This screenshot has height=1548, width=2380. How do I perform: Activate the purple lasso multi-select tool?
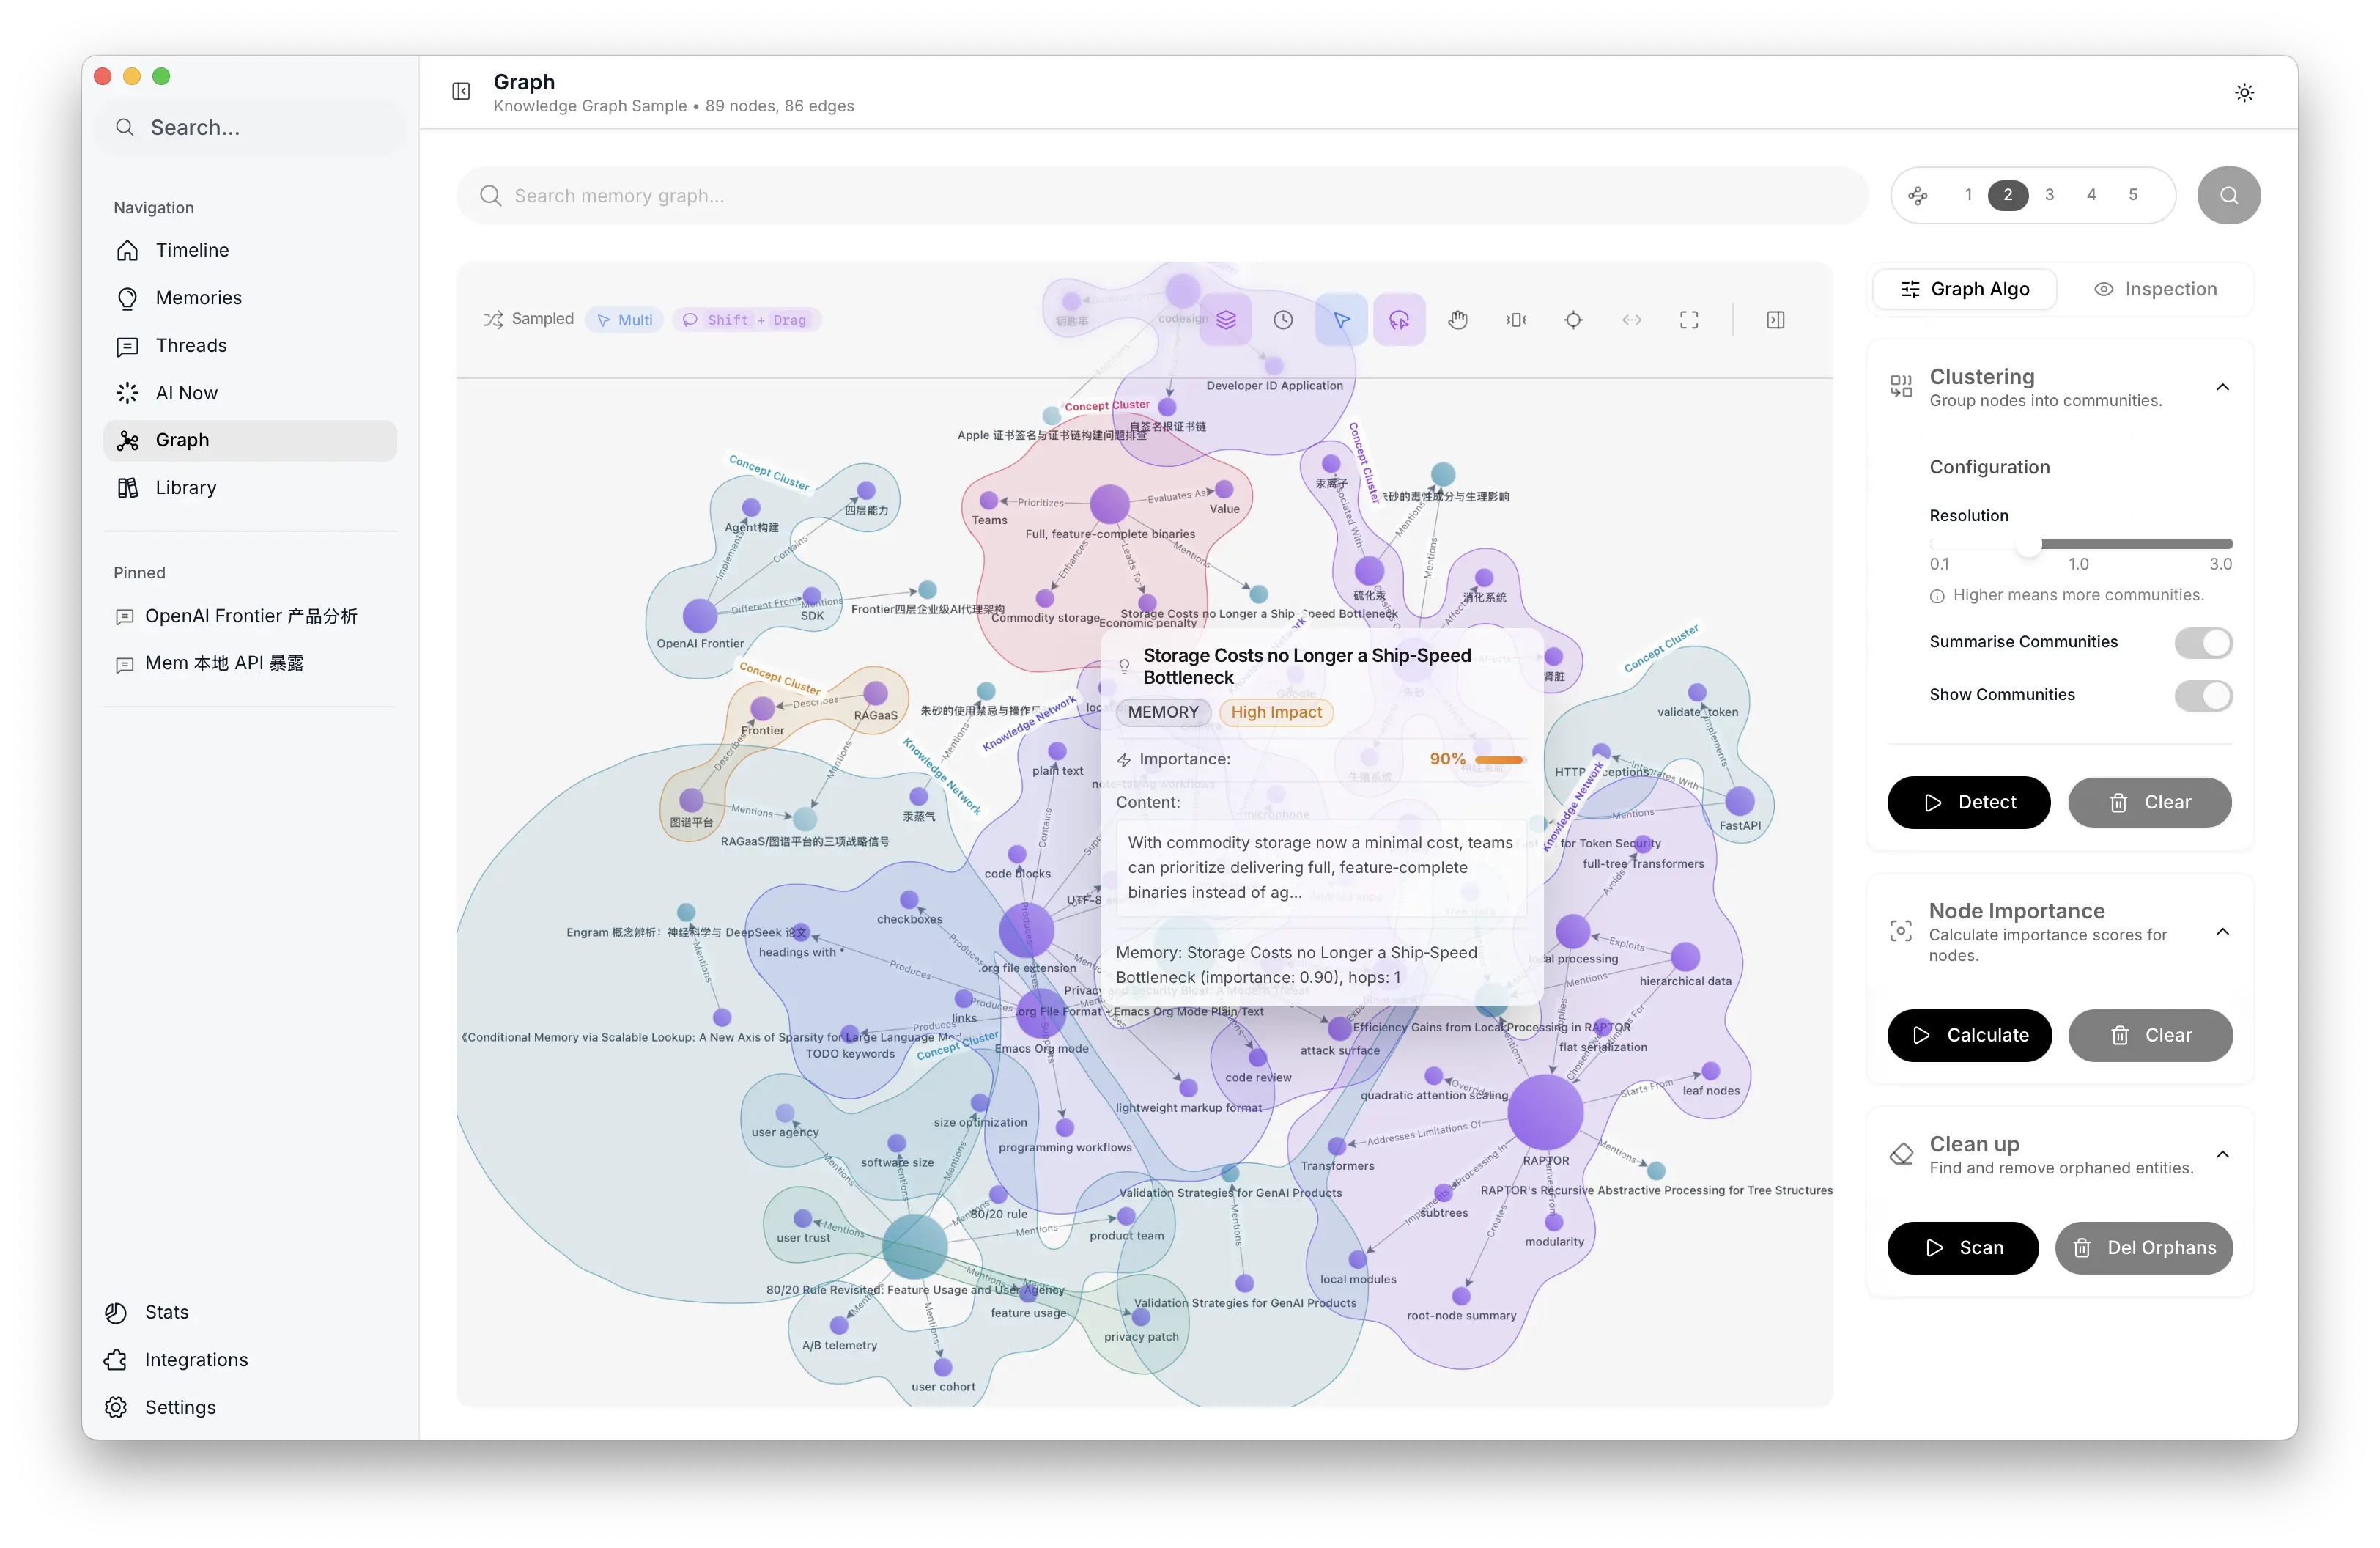point(1399,320)
